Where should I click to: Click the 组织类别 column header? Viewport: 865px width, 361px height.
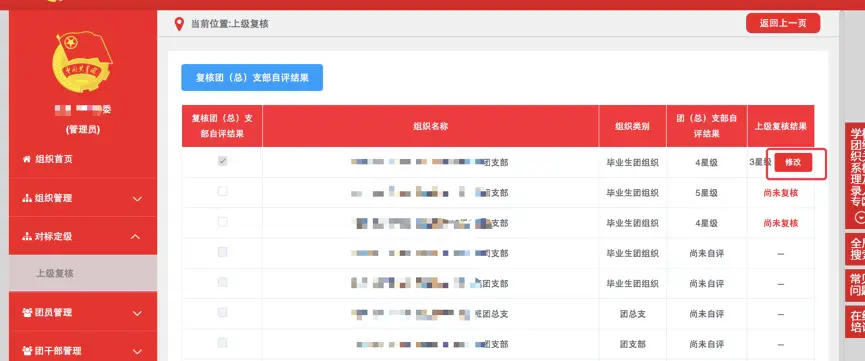pyautogui.click(x=632, y=126)
